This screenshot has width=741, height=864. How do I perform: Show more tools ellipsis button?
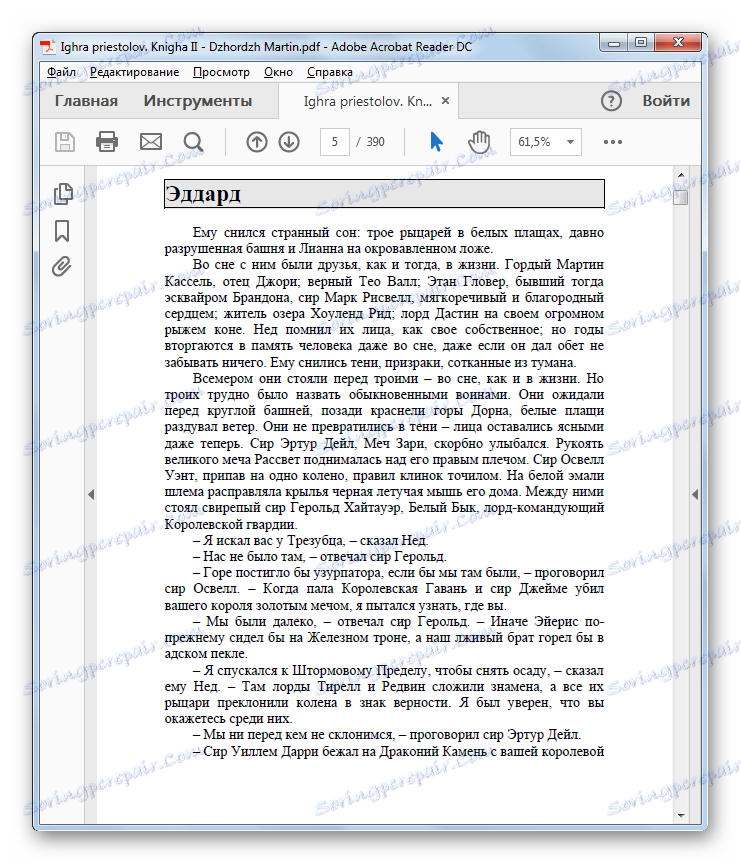tap(613, 142)
